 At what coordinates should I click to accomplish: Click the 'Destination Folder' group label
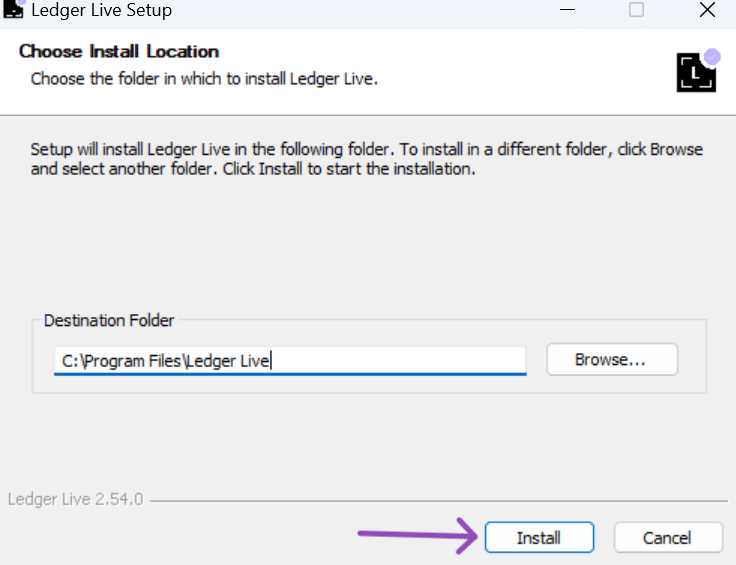[x=109, y=321]
